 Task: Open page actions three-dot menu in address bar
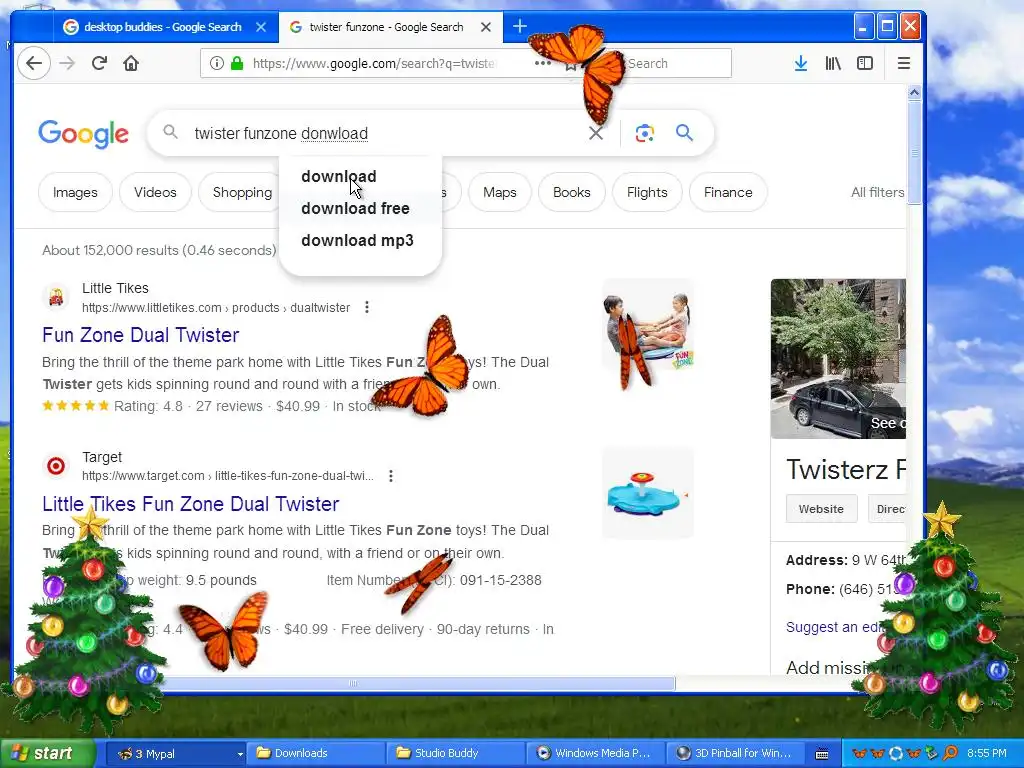[542, 63]
